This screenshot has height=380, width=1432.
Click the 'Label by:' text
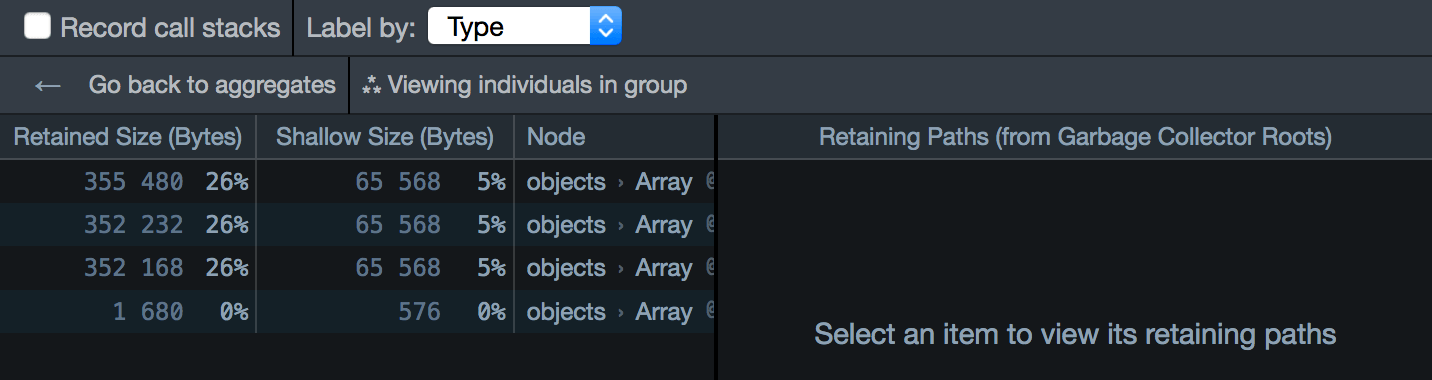(361, 27)
